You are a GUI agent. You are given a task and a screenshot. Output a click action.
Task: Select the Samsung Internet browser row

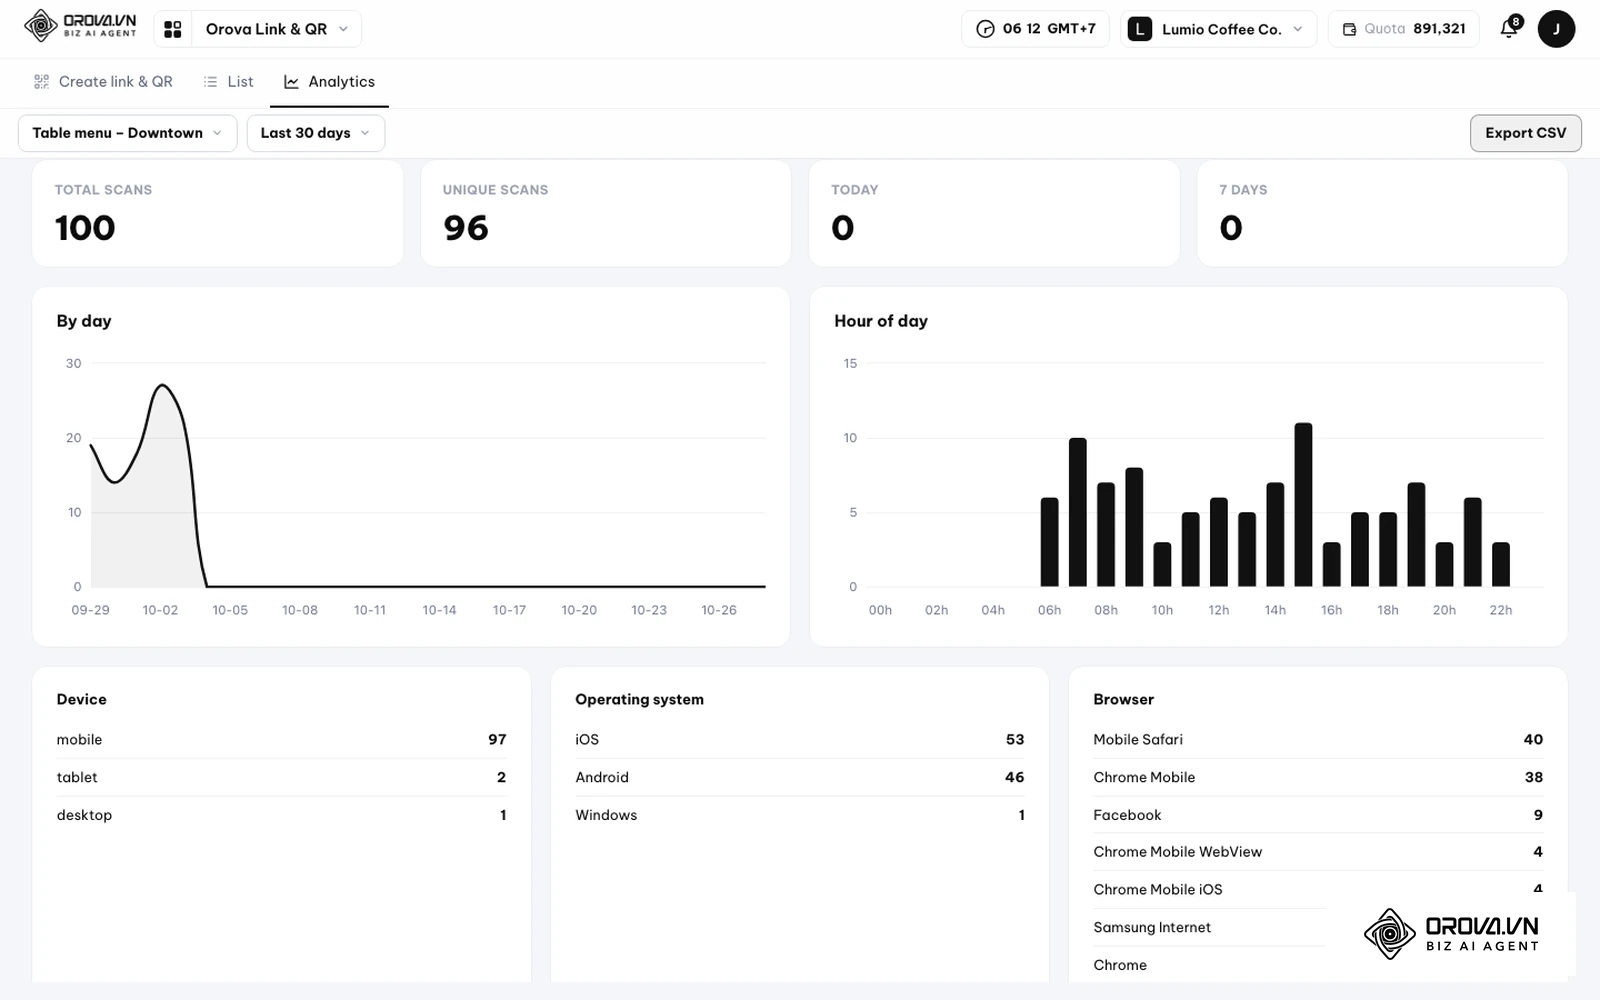tap(1210, 927)
